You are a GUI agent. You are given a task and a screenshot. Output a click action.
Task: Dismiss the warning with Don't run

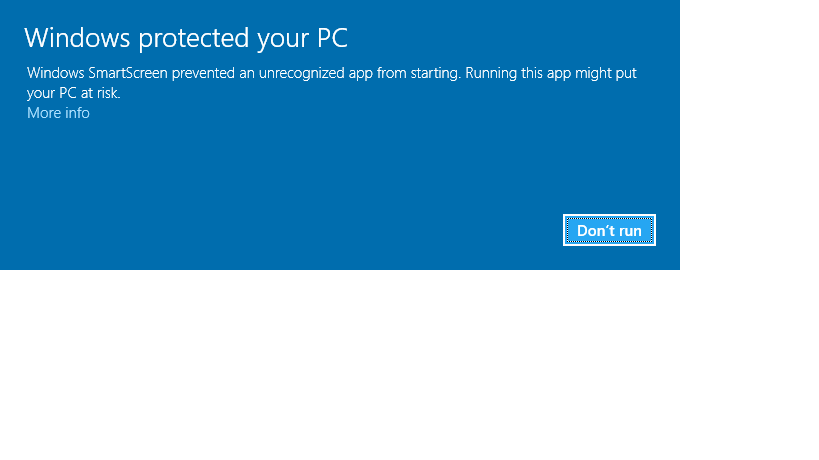click(x=609, y=231)
